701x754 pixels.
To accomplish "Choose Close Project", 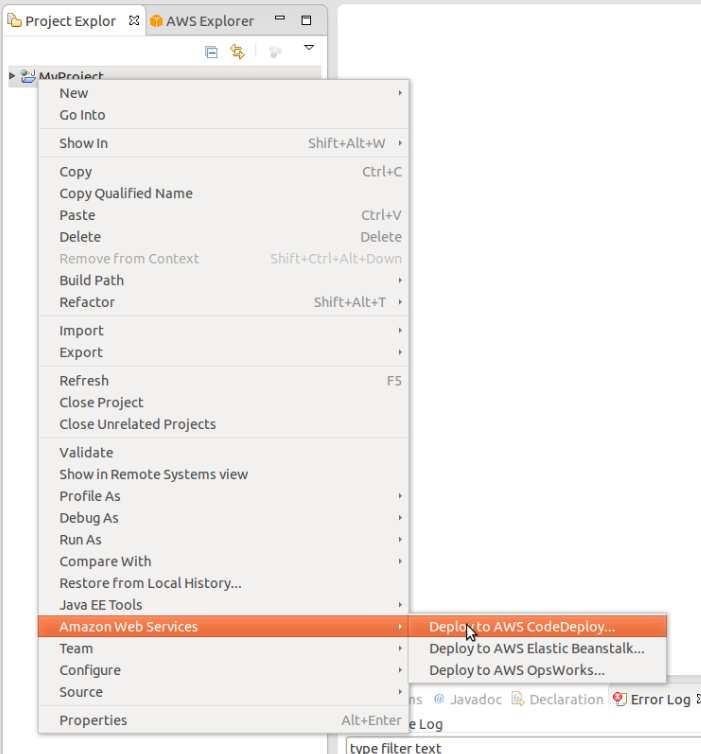I will pyautogui.click(x=224, y=402).
